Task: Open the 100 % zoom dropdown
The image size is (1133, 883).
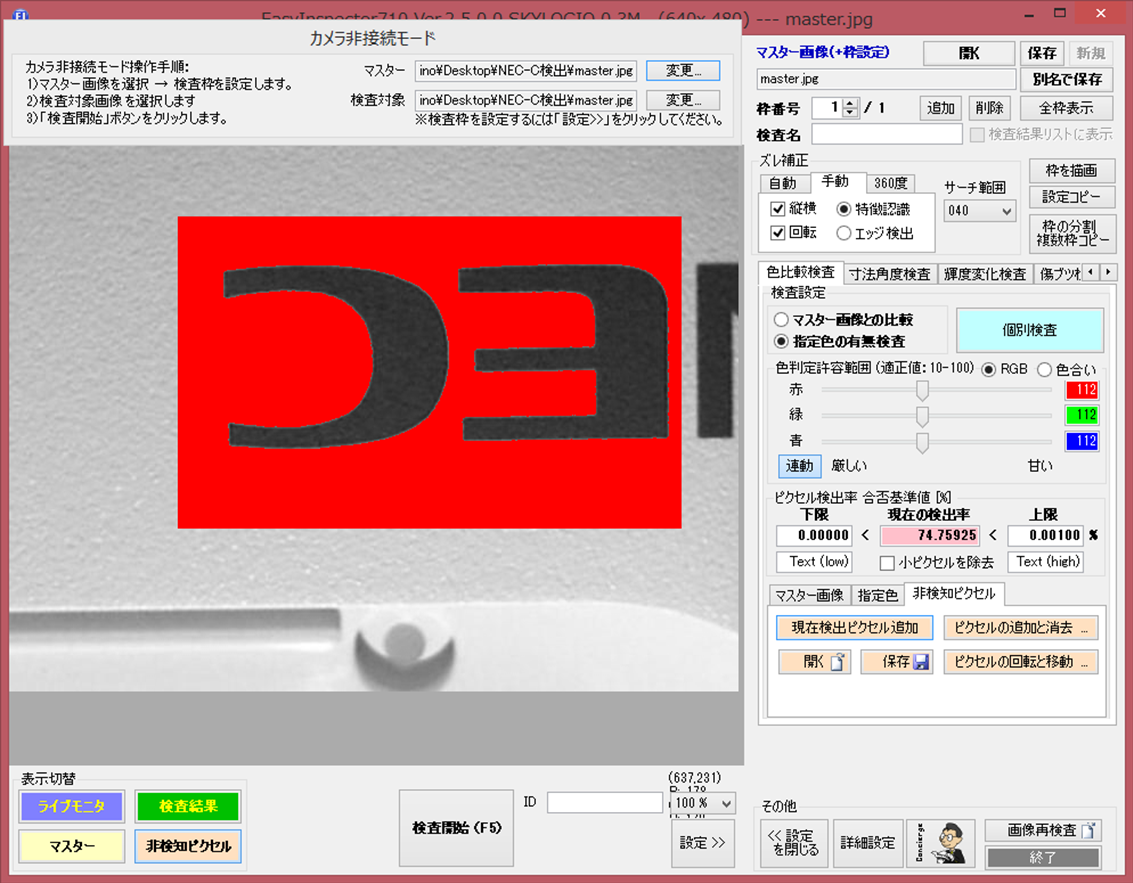Action: click(x=704, y=803)
